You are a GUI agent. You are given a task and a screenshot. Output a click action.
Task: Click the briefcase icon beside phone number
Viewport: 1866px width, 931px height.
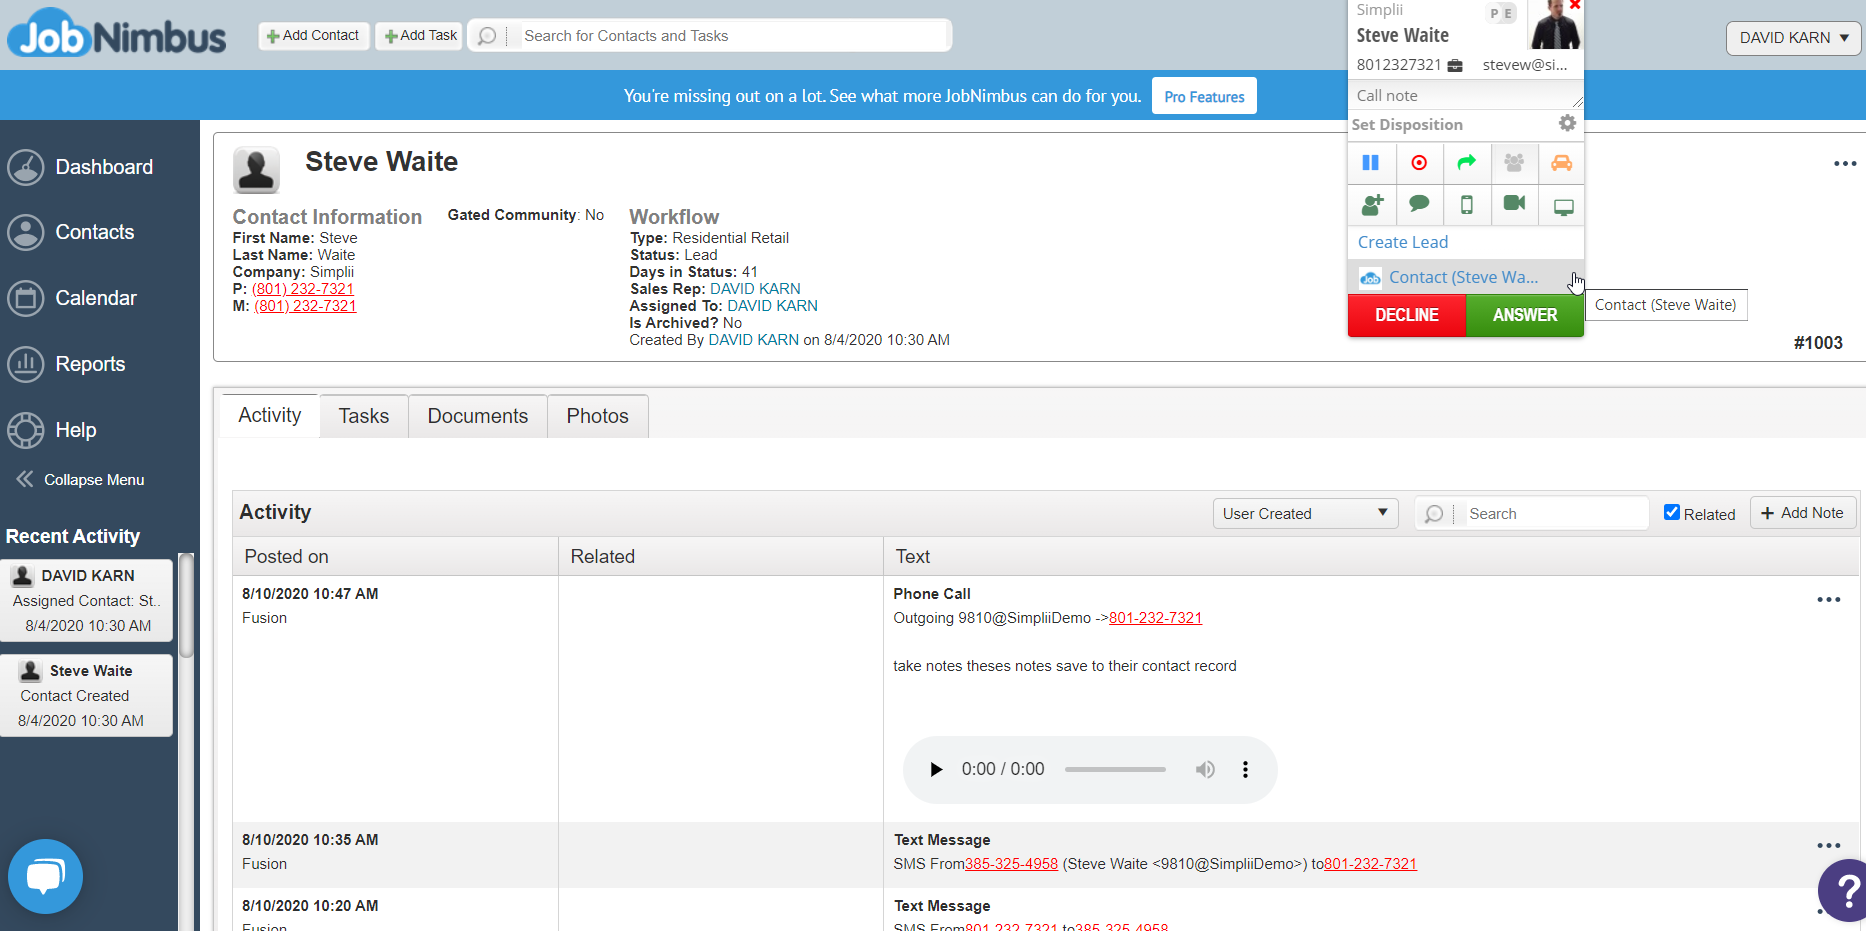point(1455,66)
